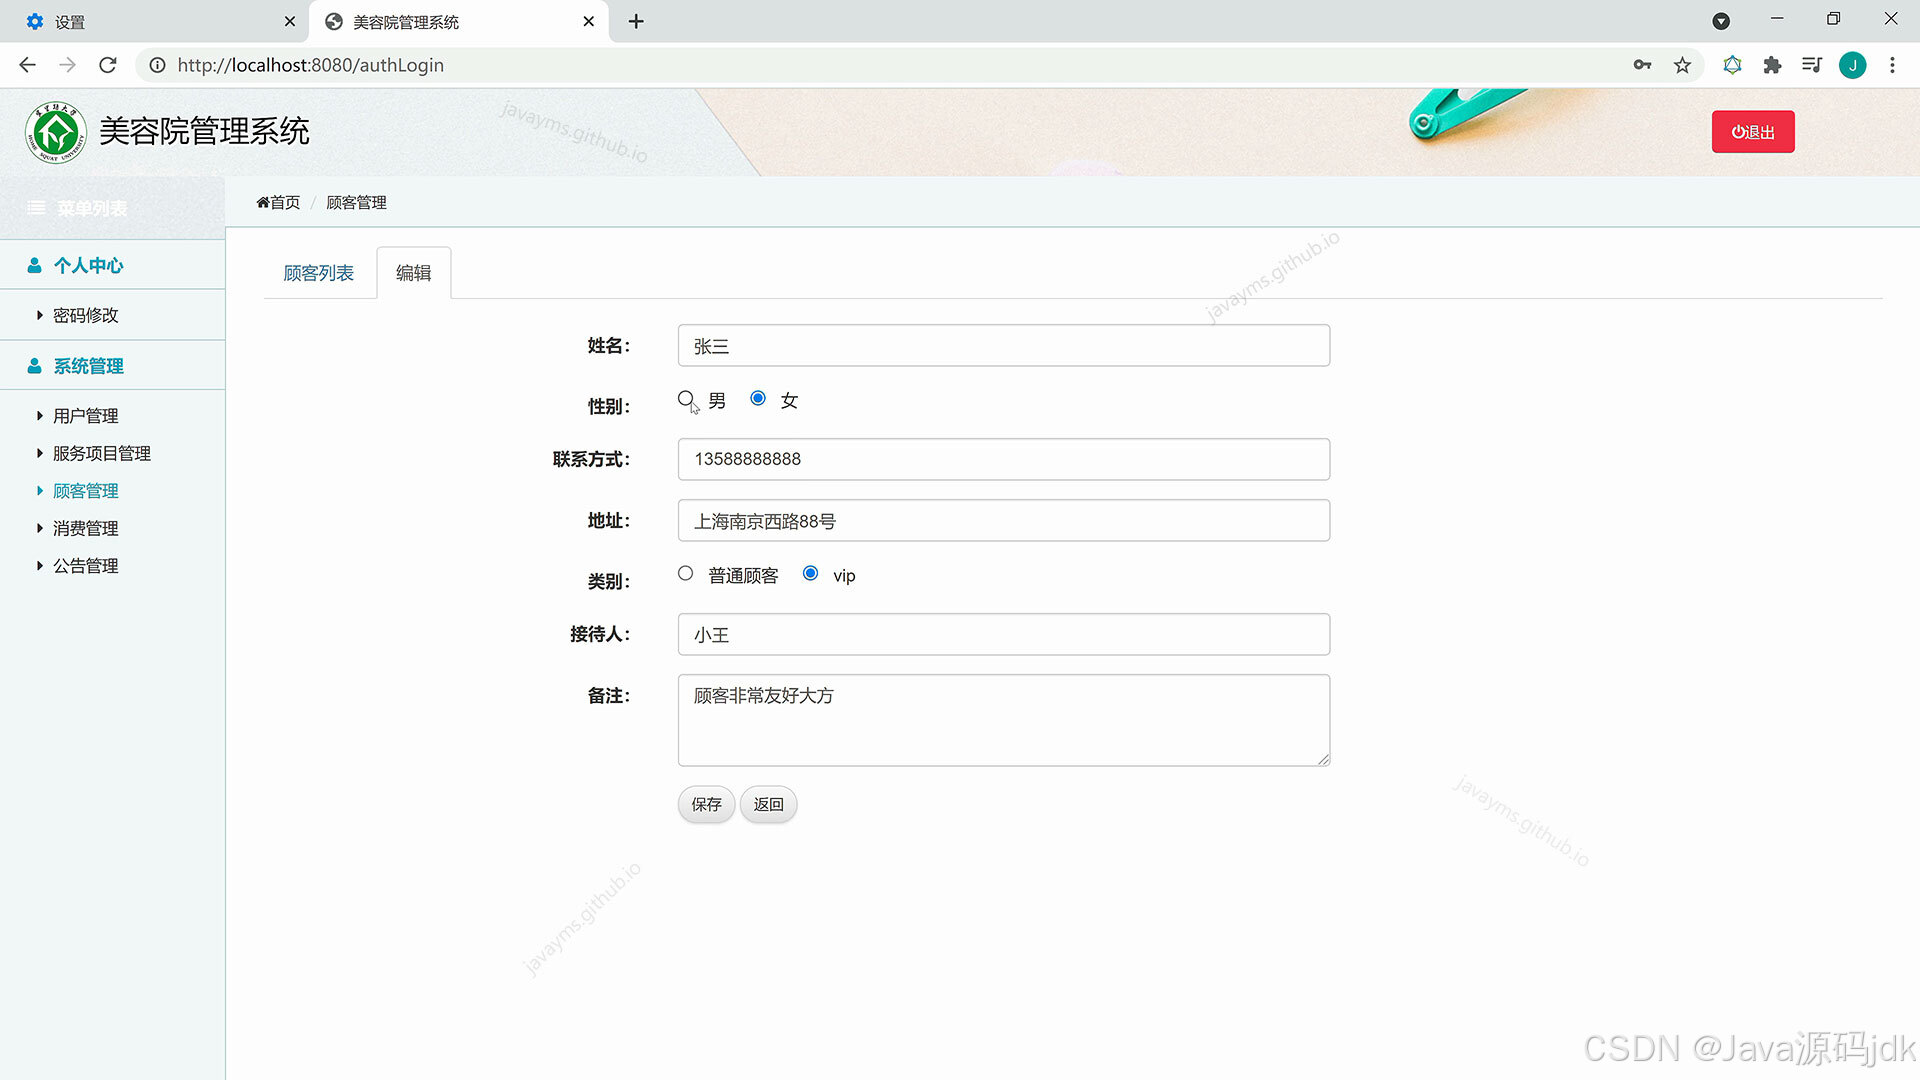Select the 普通顾客 category radio button
Viewport: 1920px width, 1080px height.
coord(685,573)
